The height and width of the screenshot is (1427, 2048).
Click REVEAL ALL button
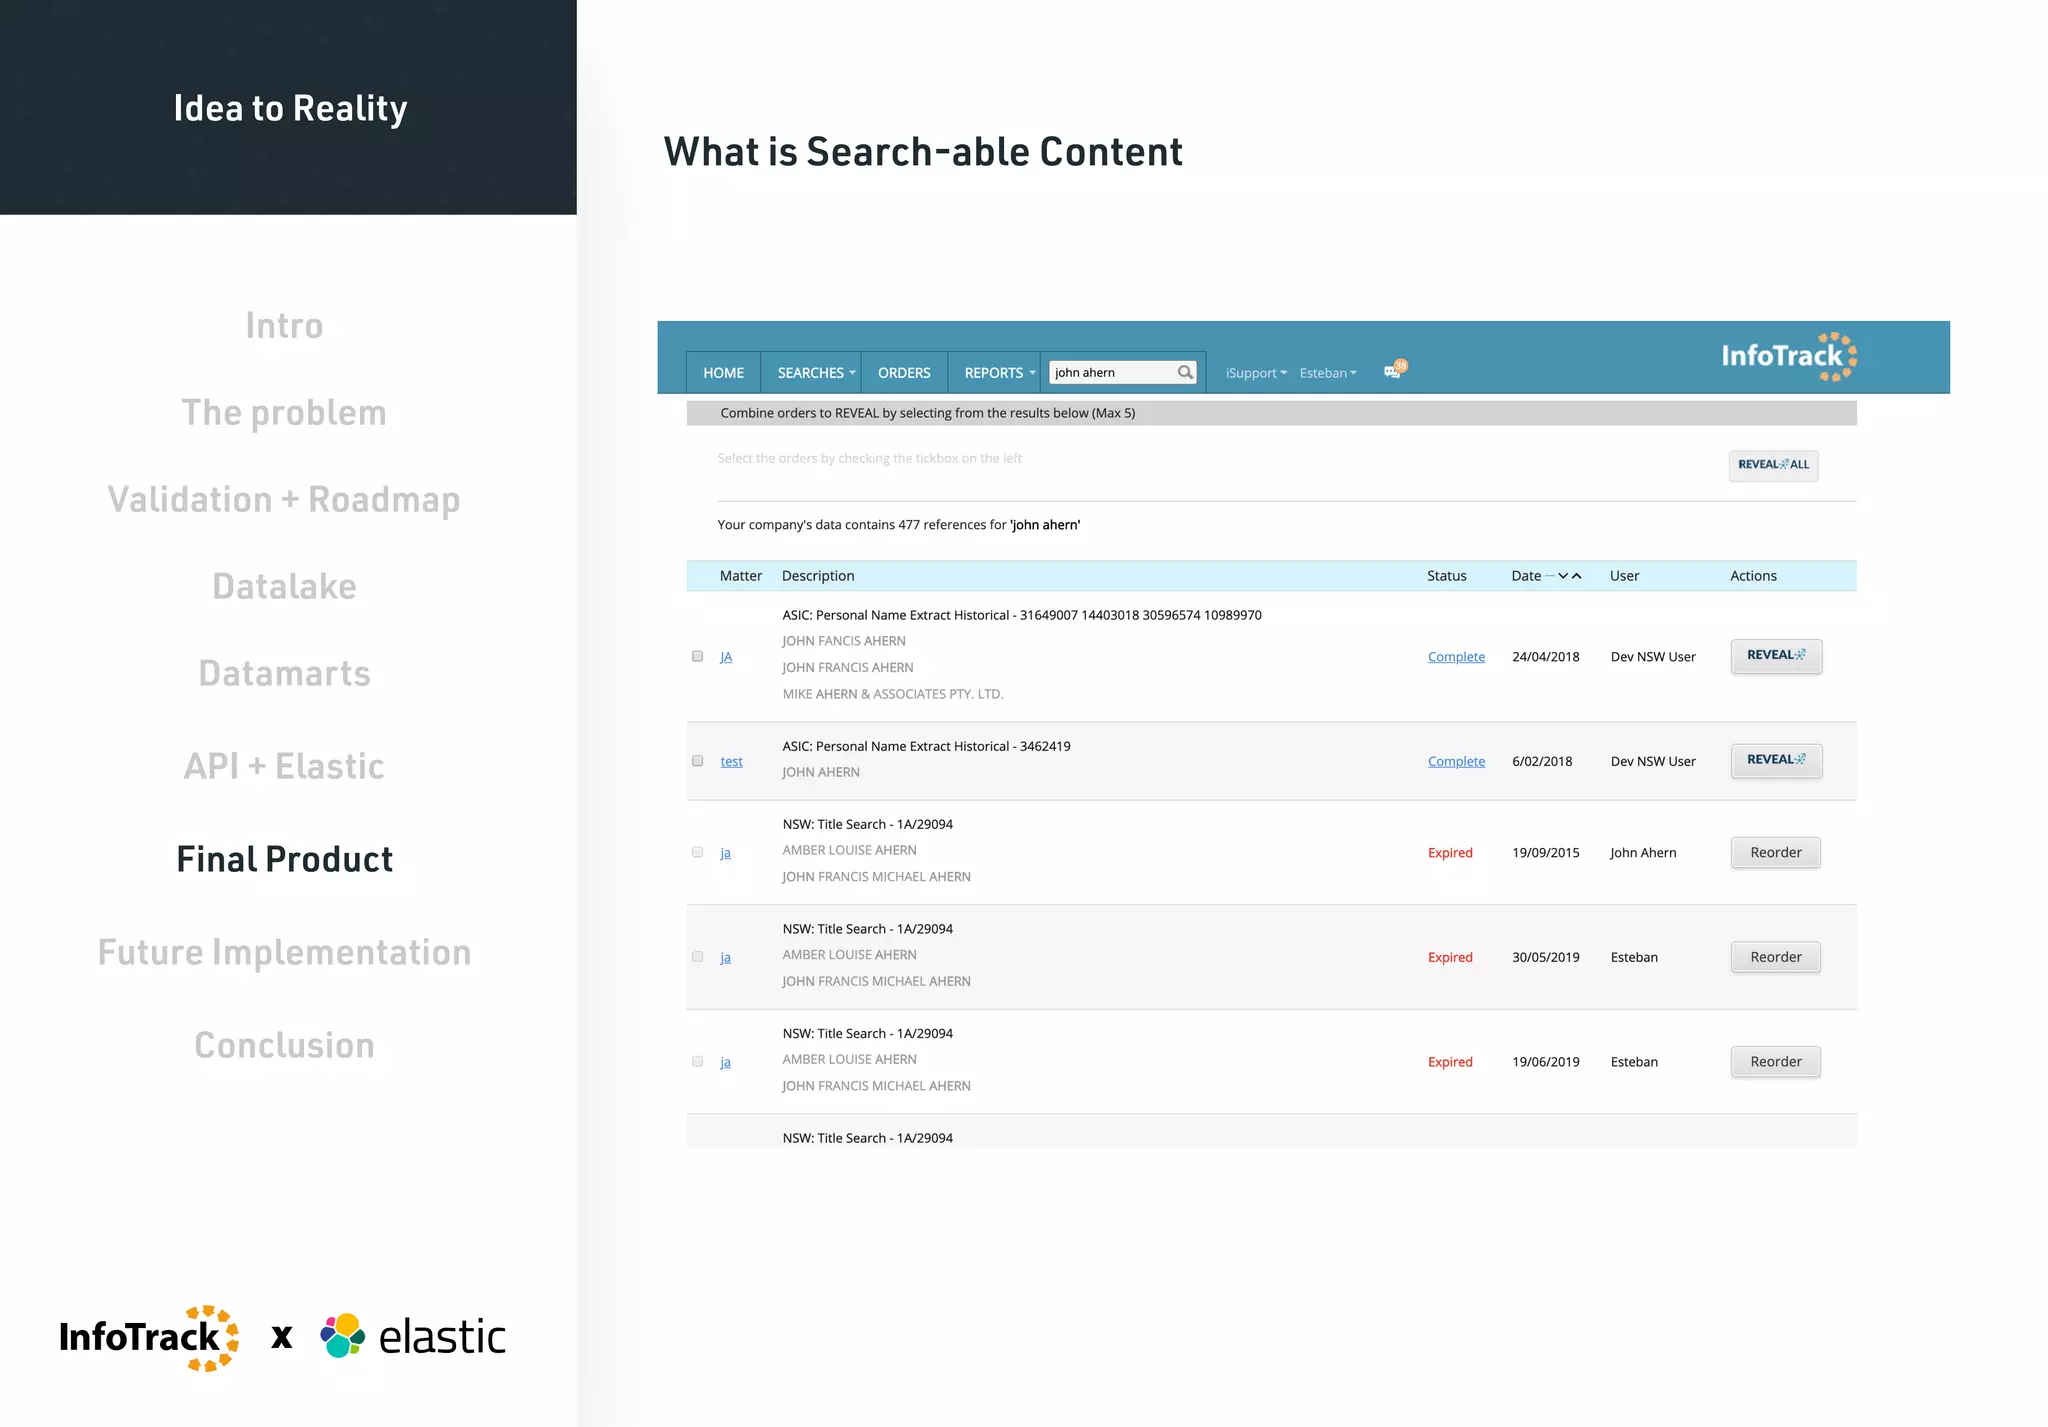[1773, 465]
